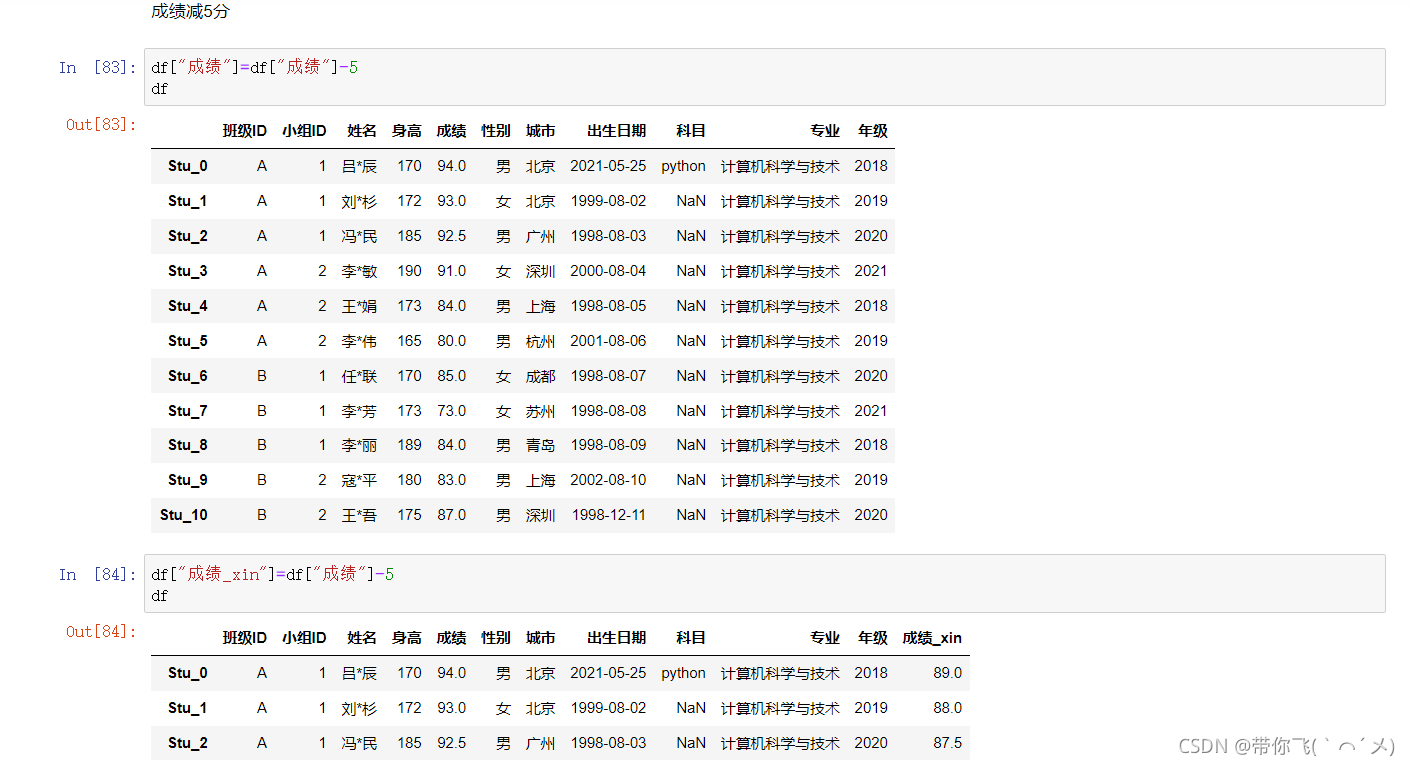Image resolution: width=1410 pixels, height=766 pixels.
Task: Select row index Stu_4
Action: tap(188, 306)
